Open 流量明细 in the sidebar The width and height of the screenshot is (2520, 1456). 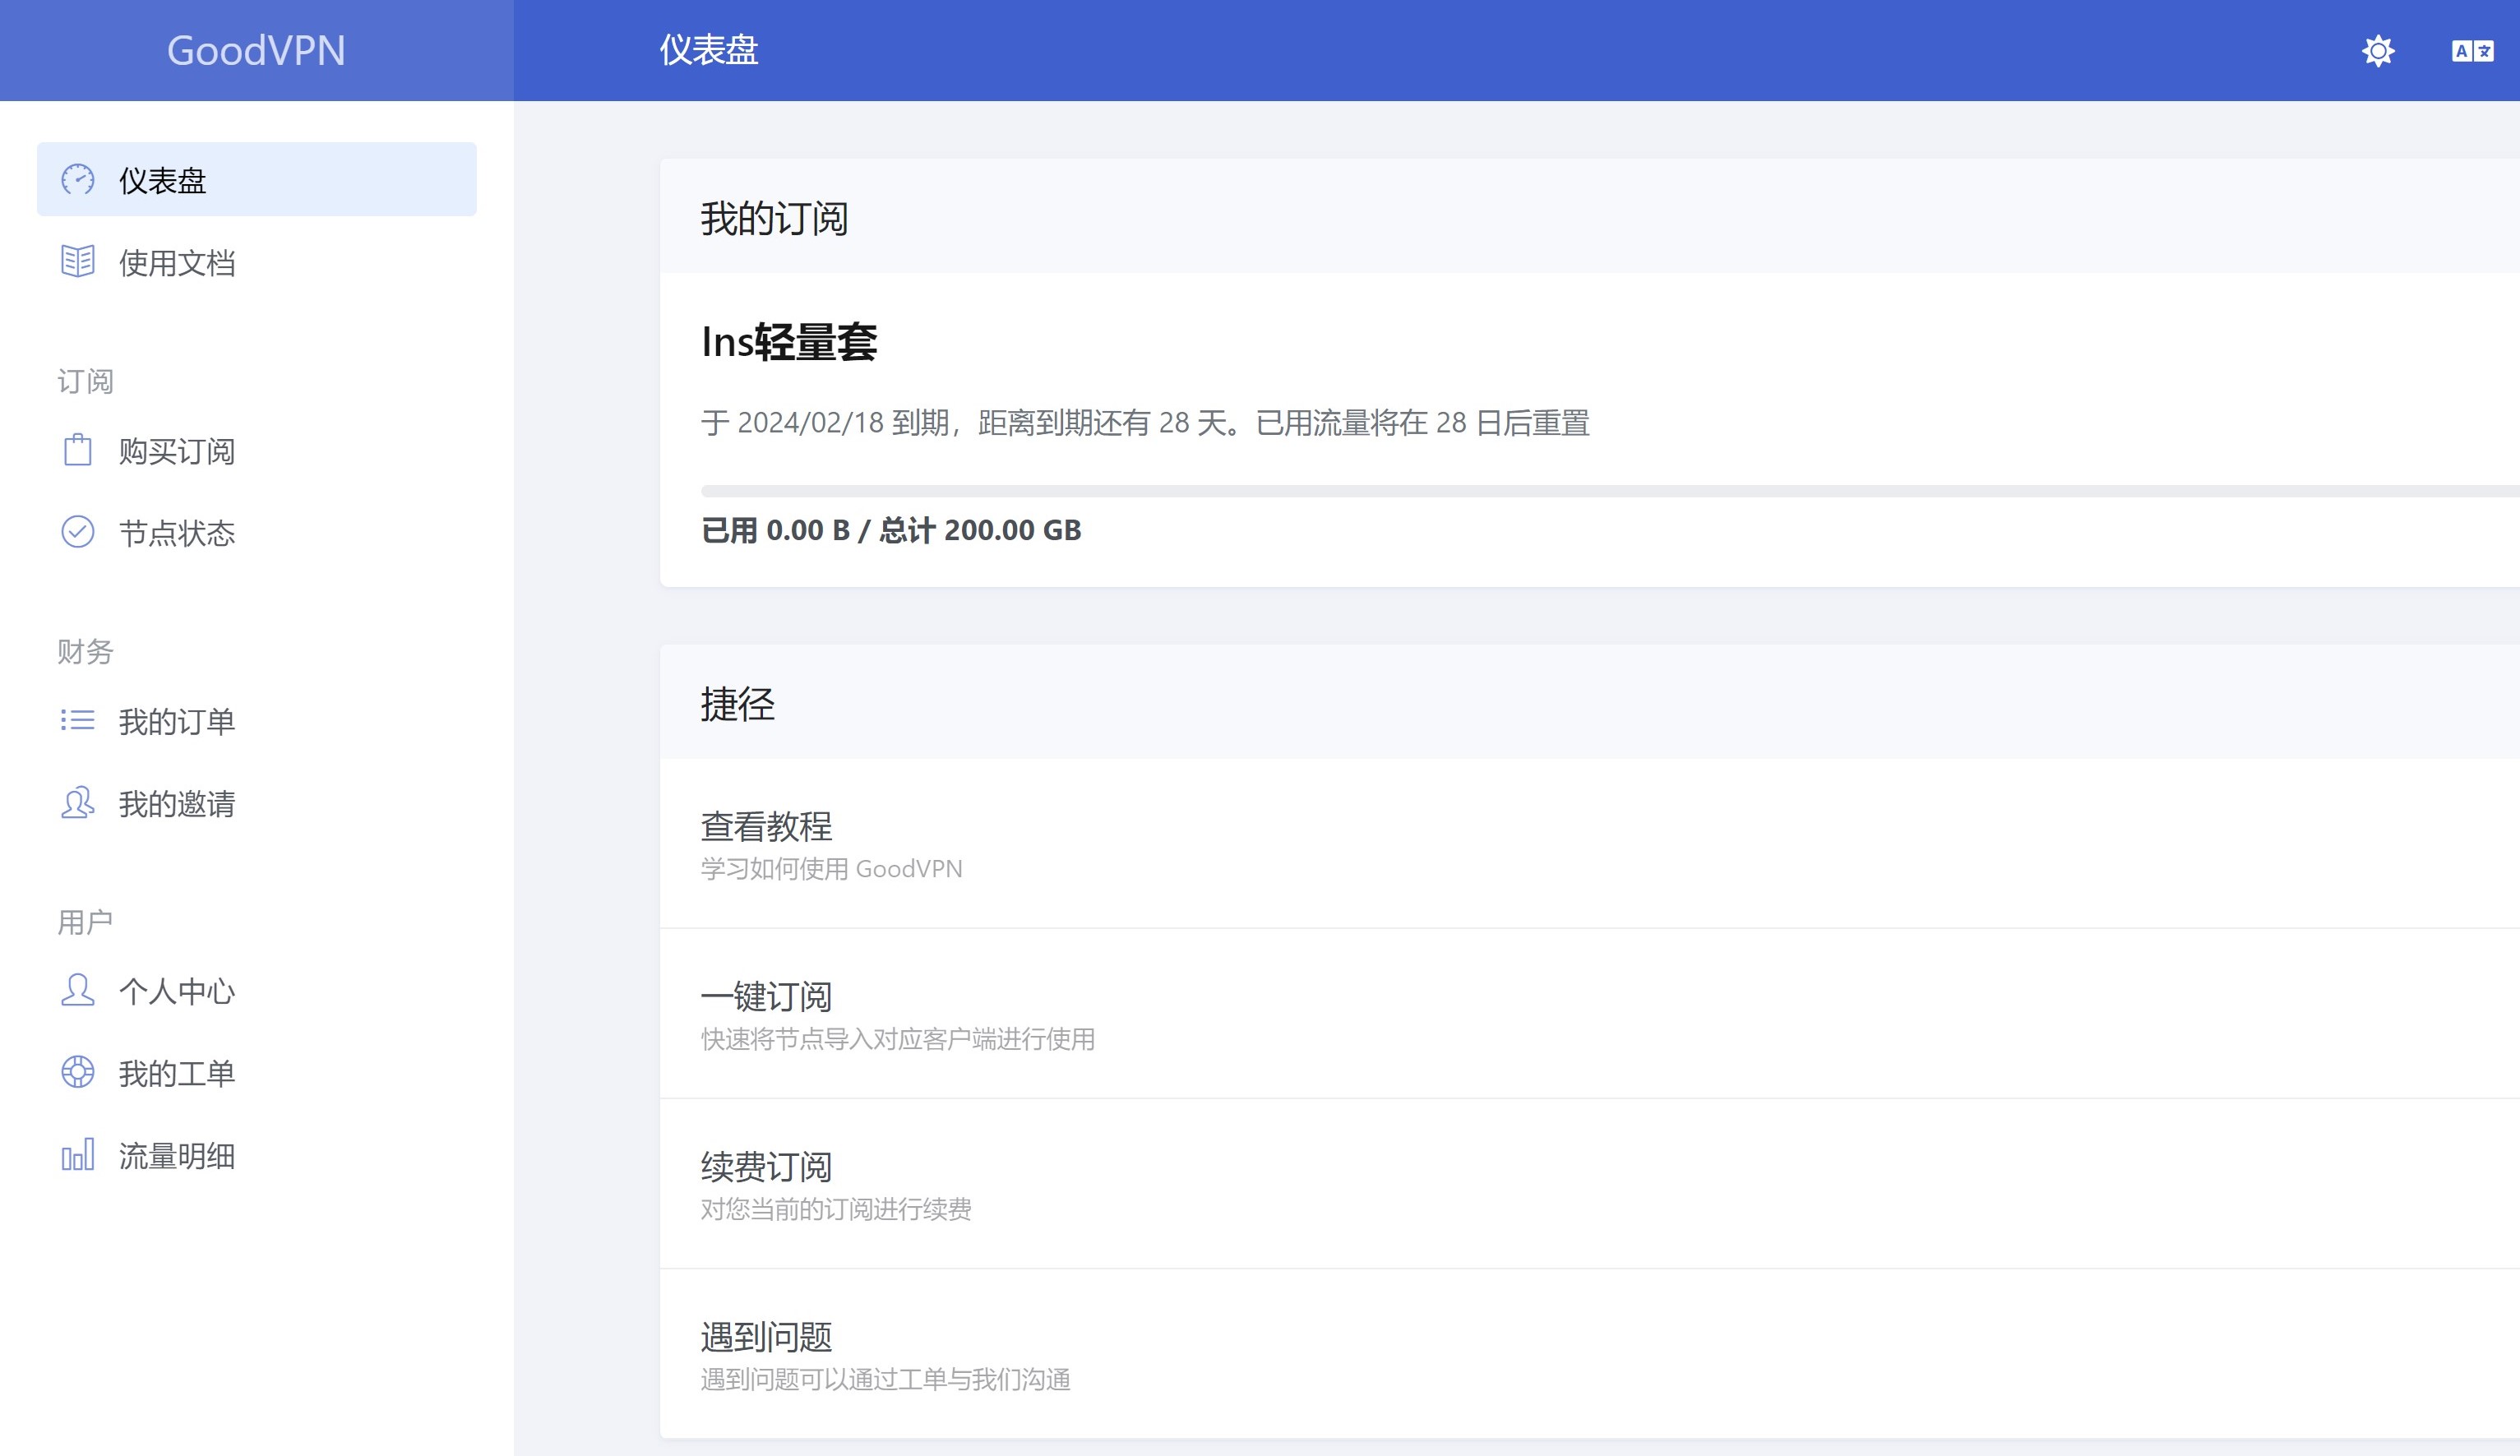click(x=257, y=1155)
